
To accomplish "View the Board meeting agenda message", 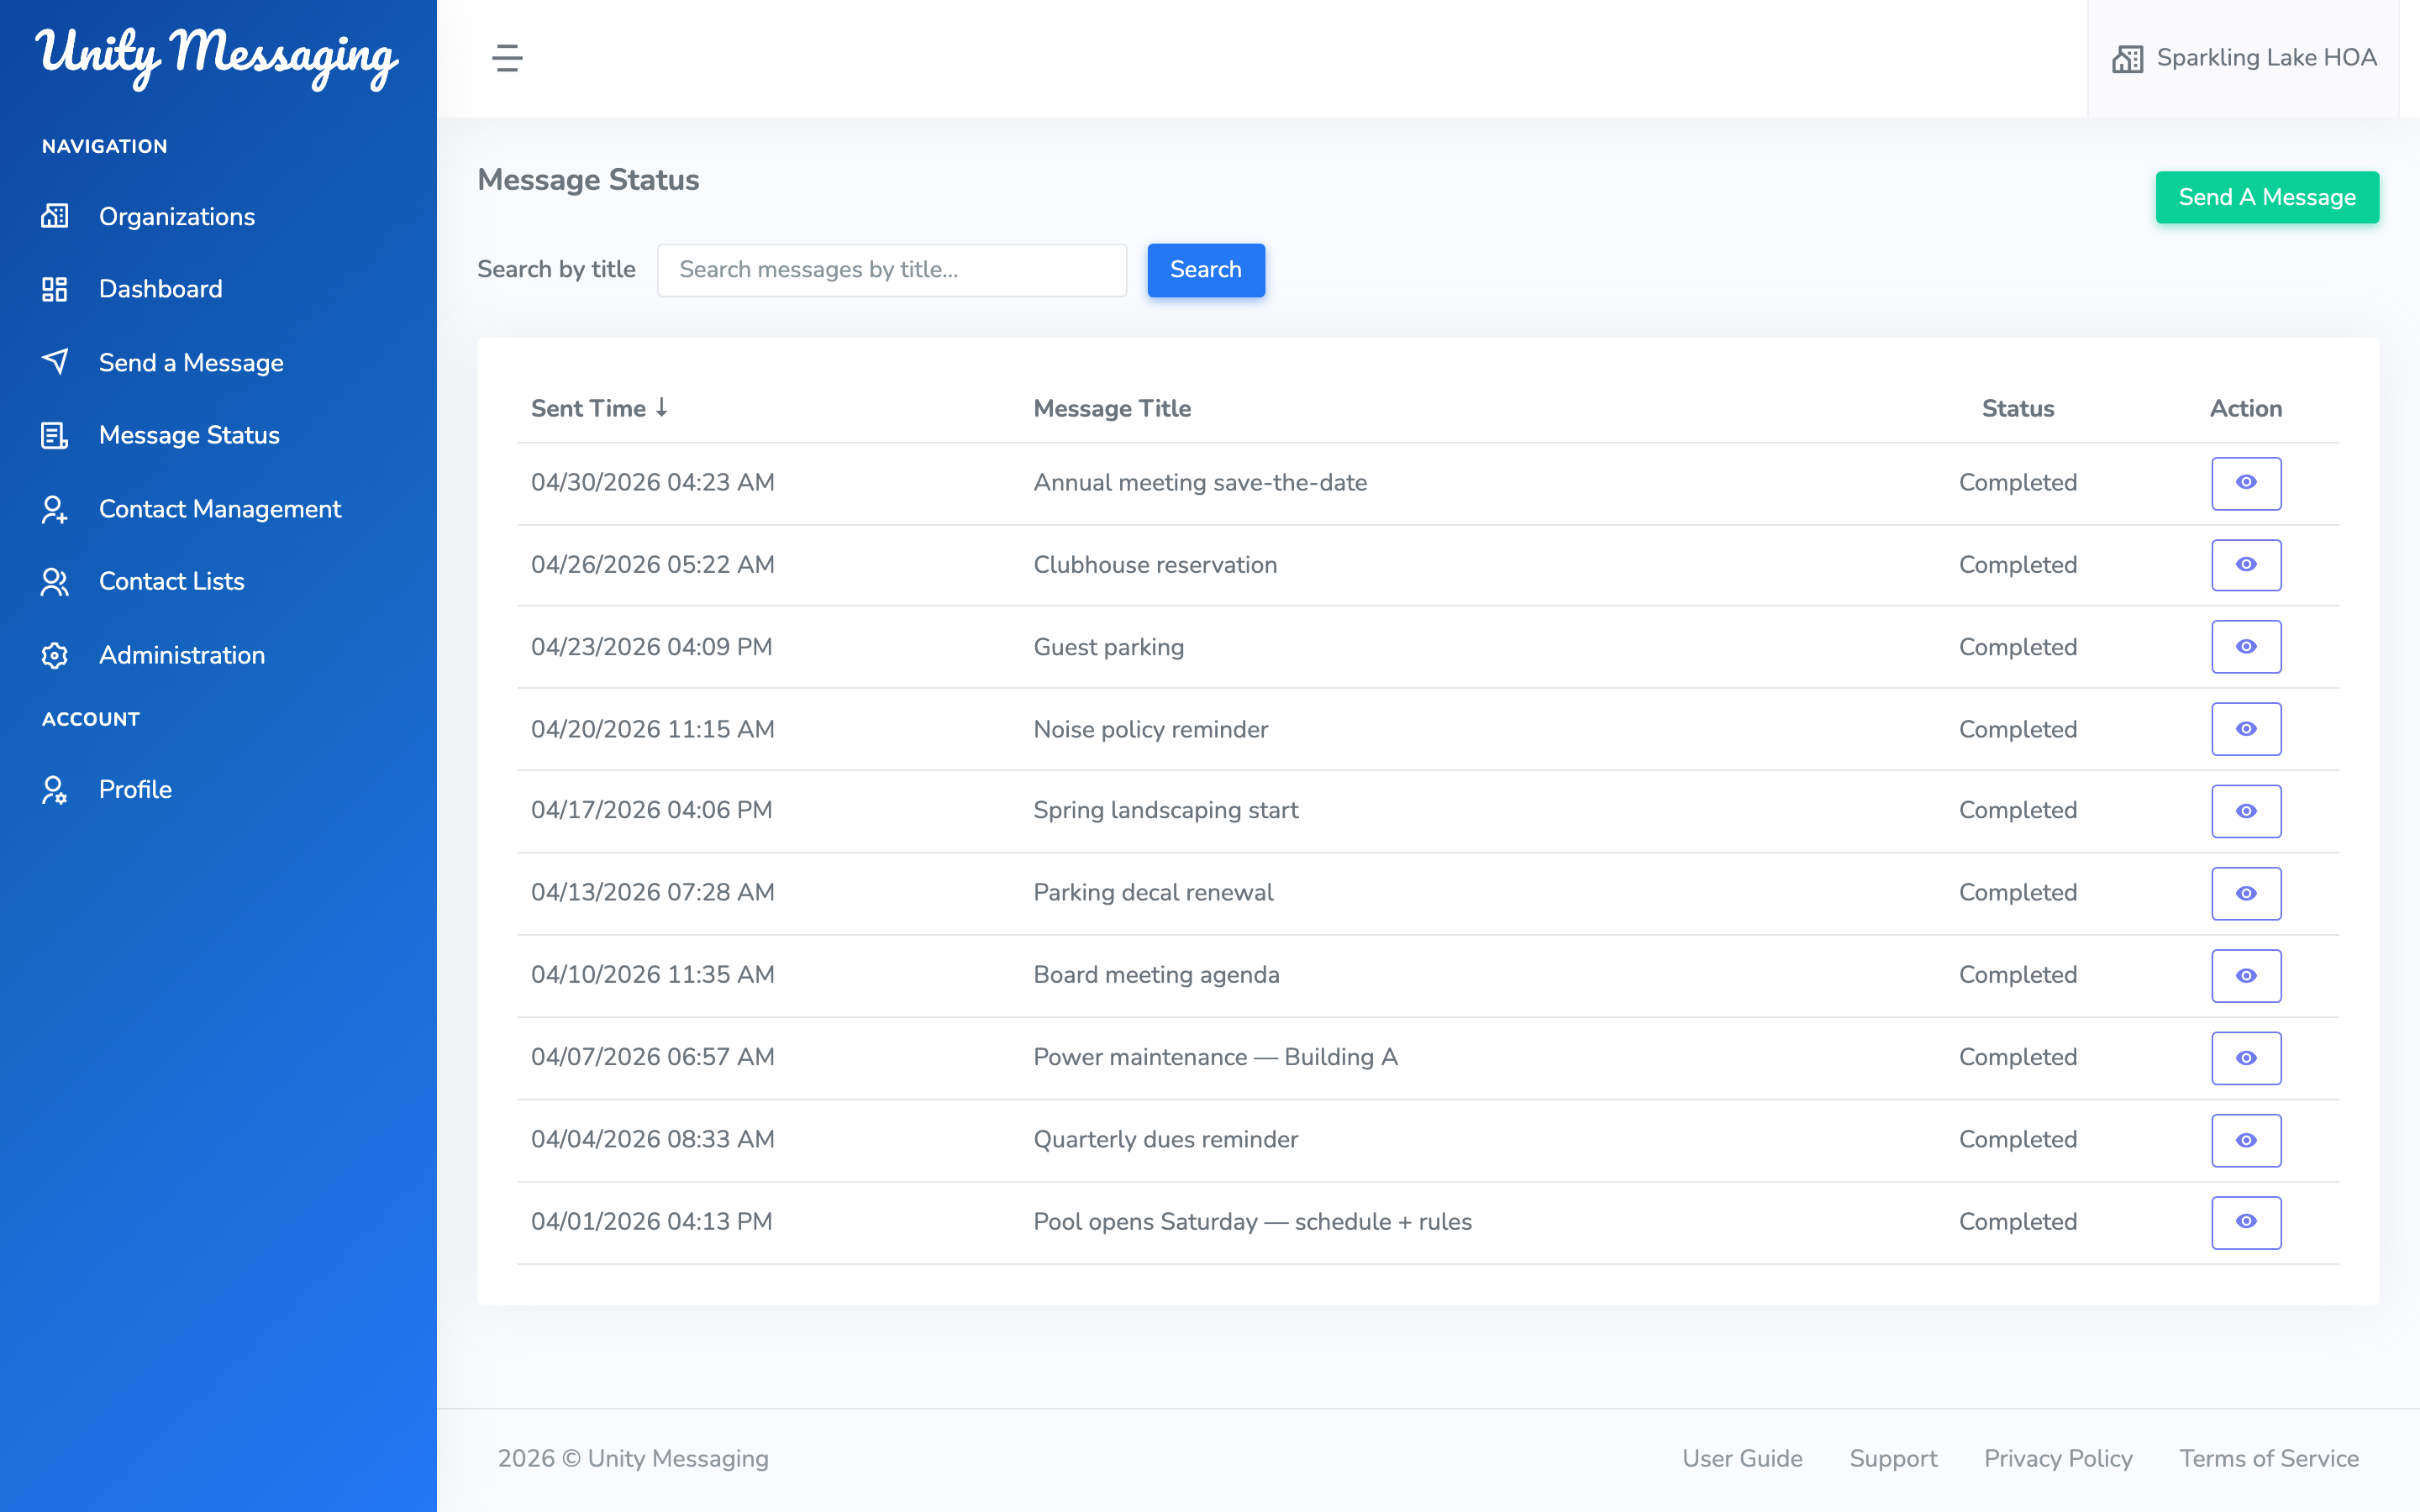I will (2246, 975).
